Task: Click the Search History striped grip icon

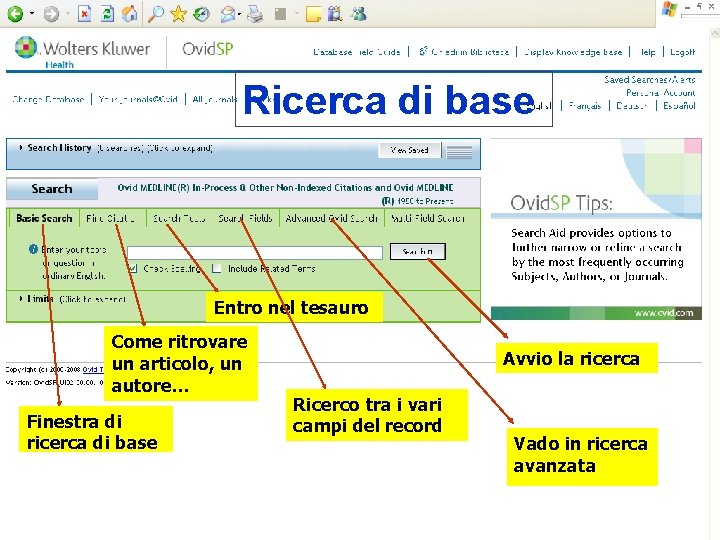Action: [459, 151]
